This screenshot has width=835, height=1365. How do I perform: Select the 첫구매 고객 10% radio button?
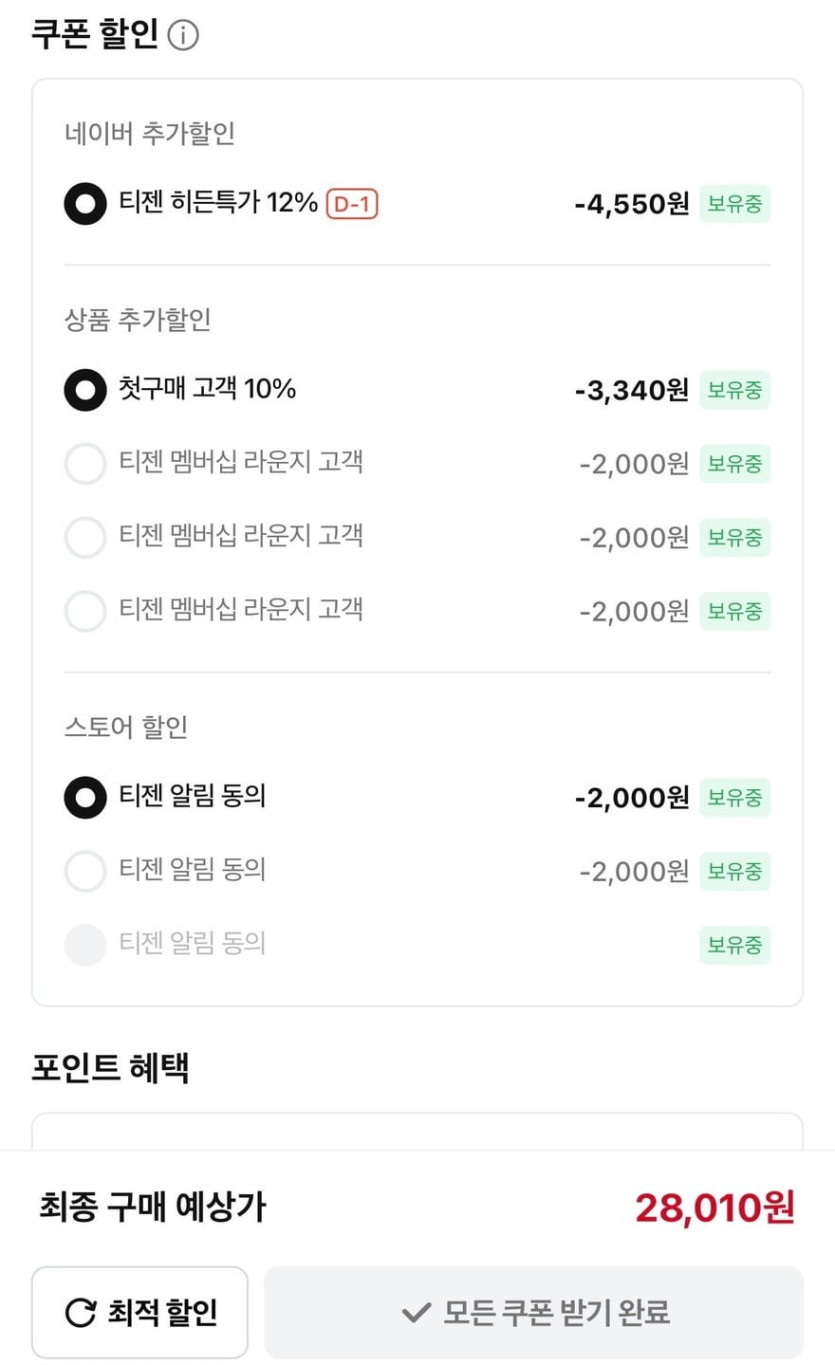point(85,390)
